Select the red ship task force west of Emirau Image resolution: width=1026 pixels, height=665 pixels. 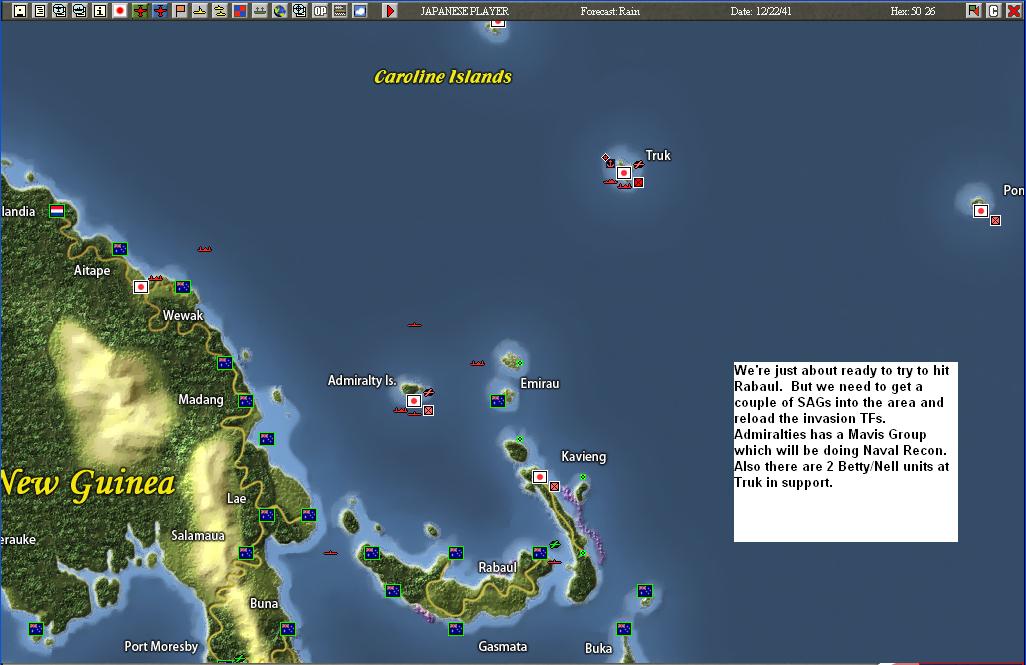[x=478, y=363]
